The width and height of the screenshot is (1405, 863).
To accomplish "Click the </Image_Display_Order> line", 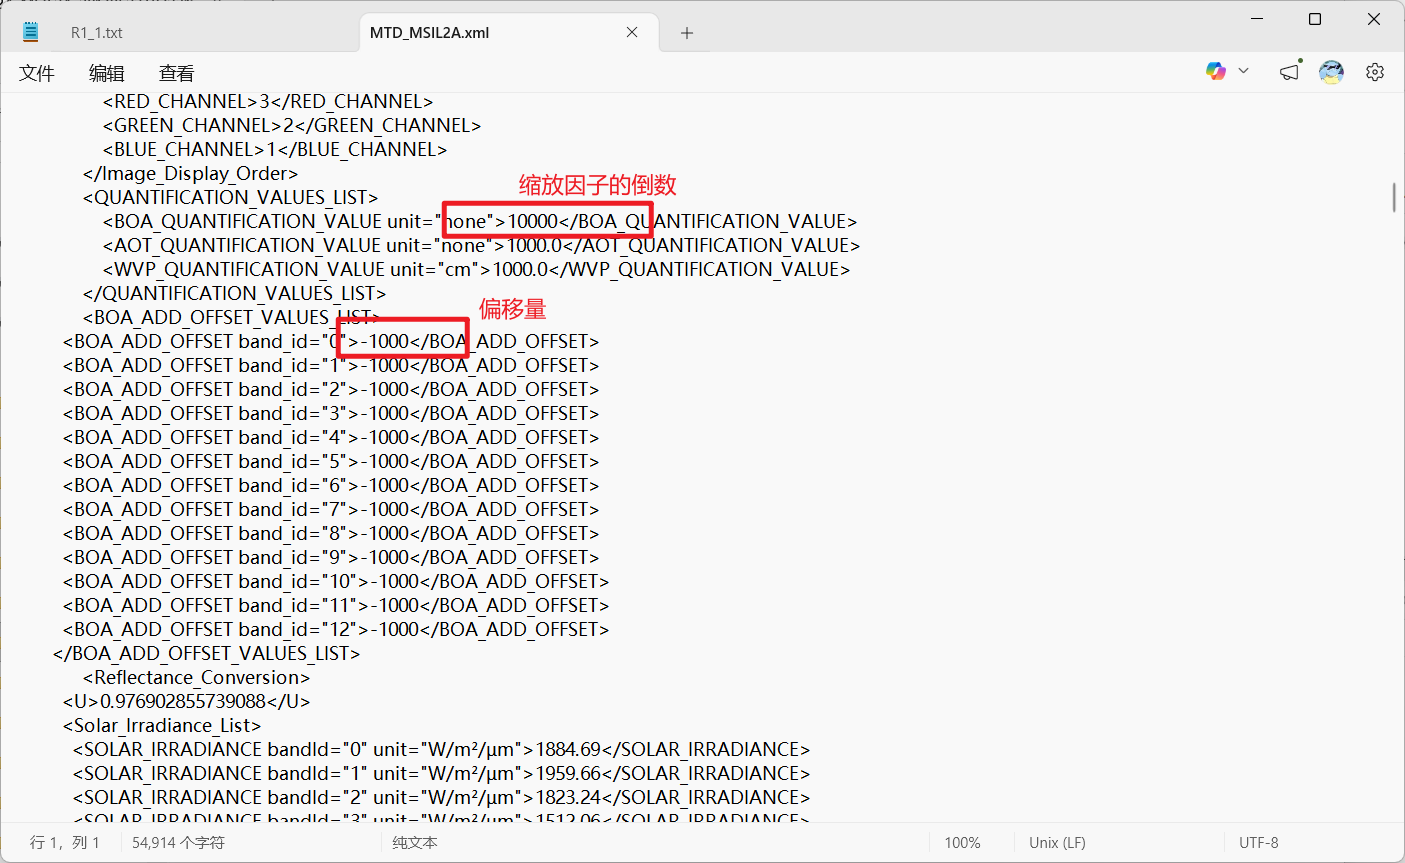I will point(190,173).
